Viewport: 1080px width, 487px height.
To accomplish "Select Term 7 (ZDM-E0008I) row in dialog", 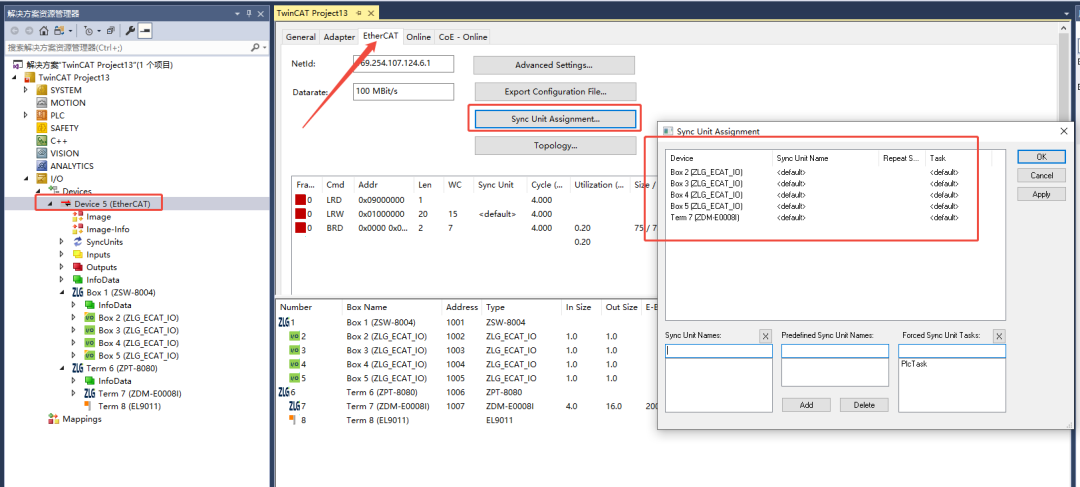I will [x=827, y=218].
